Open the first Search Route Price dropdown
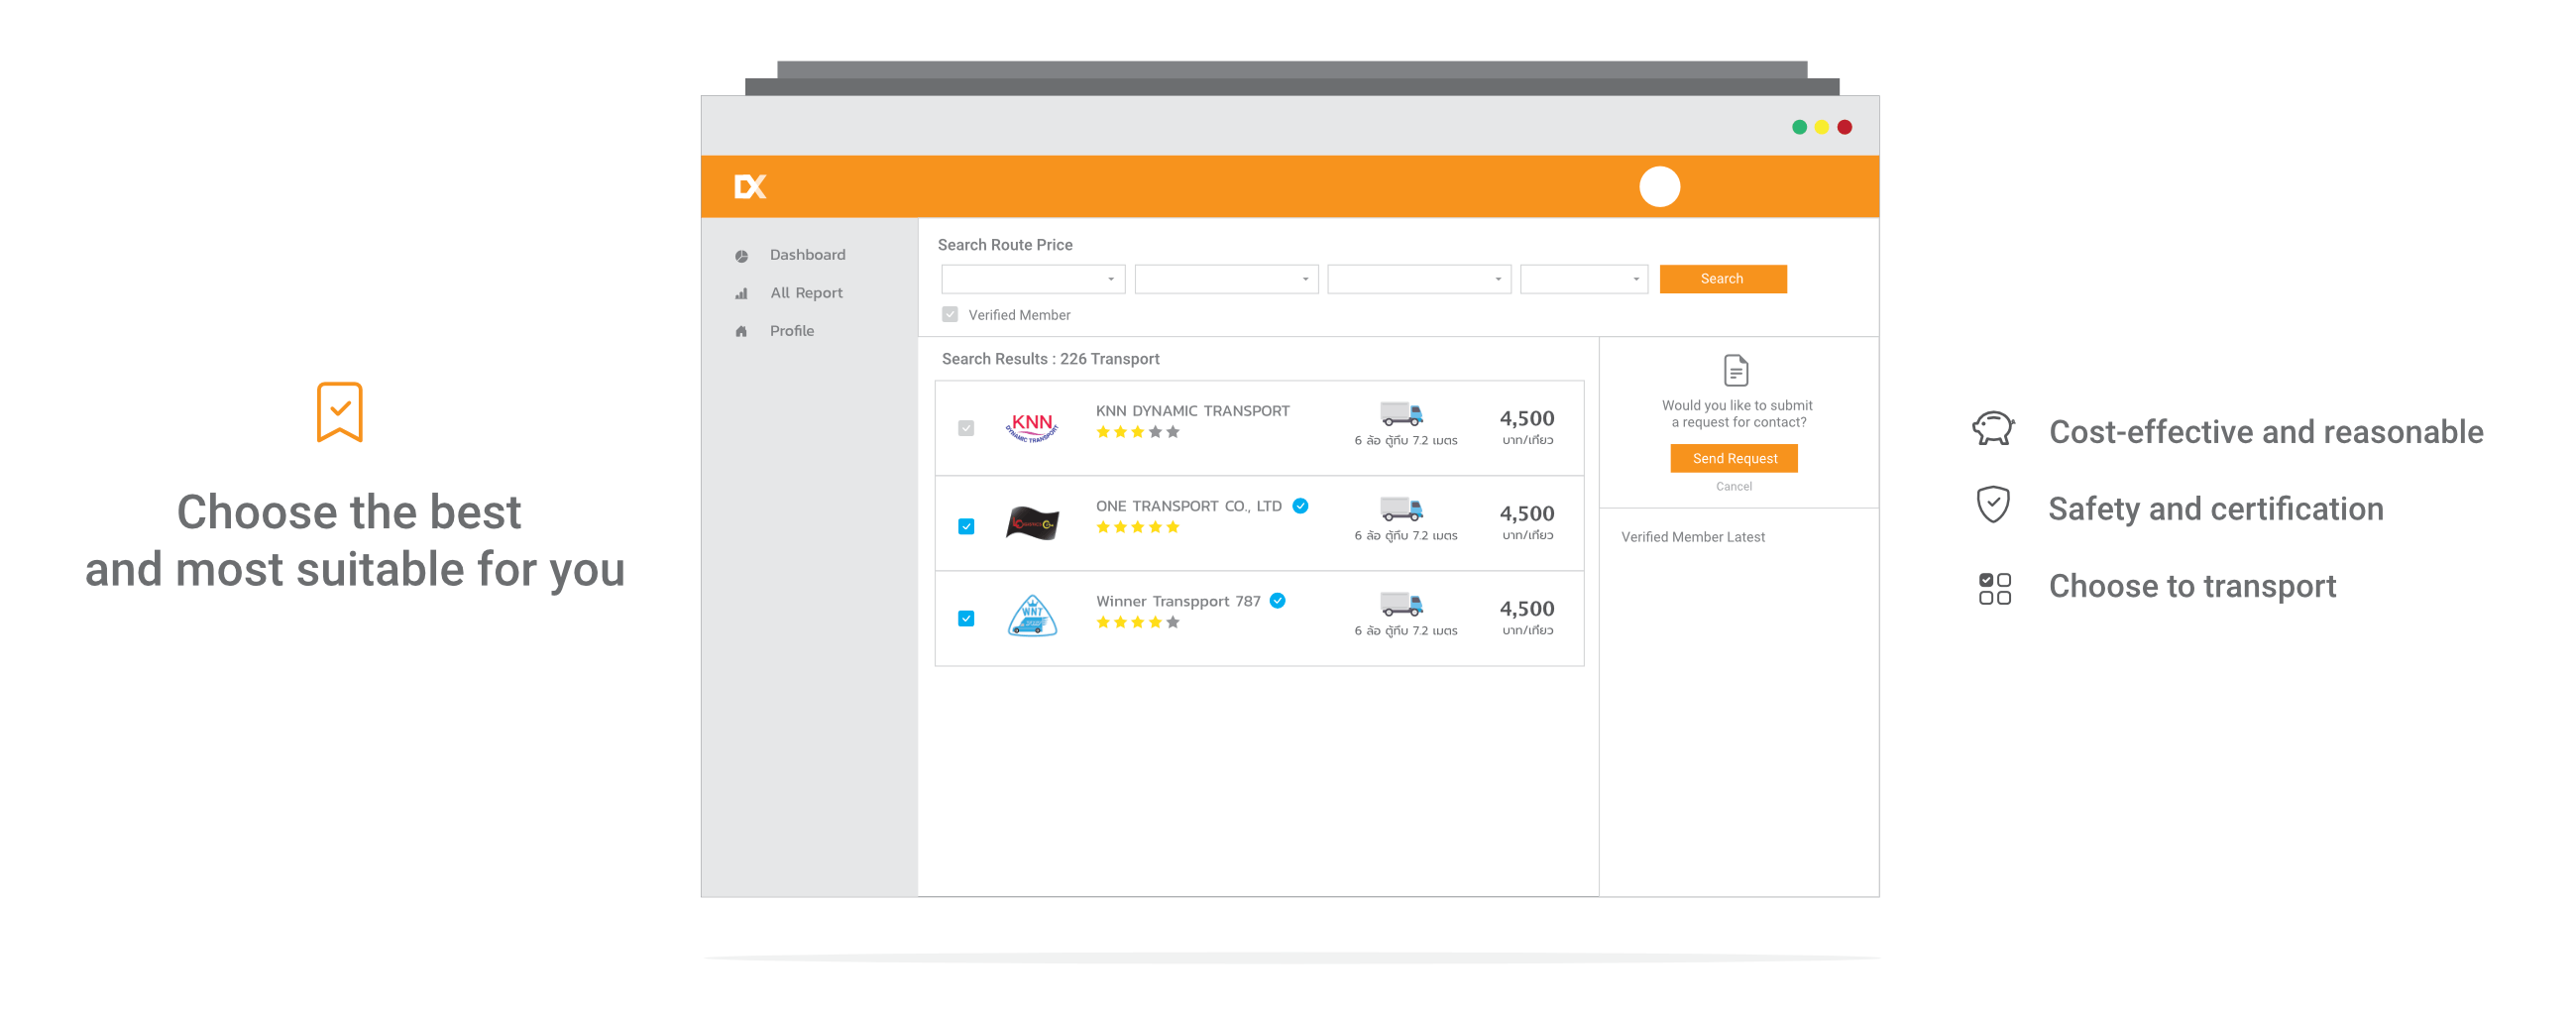The image size is (2576, 1015). pyautogui.click(x=1032, y=279)
